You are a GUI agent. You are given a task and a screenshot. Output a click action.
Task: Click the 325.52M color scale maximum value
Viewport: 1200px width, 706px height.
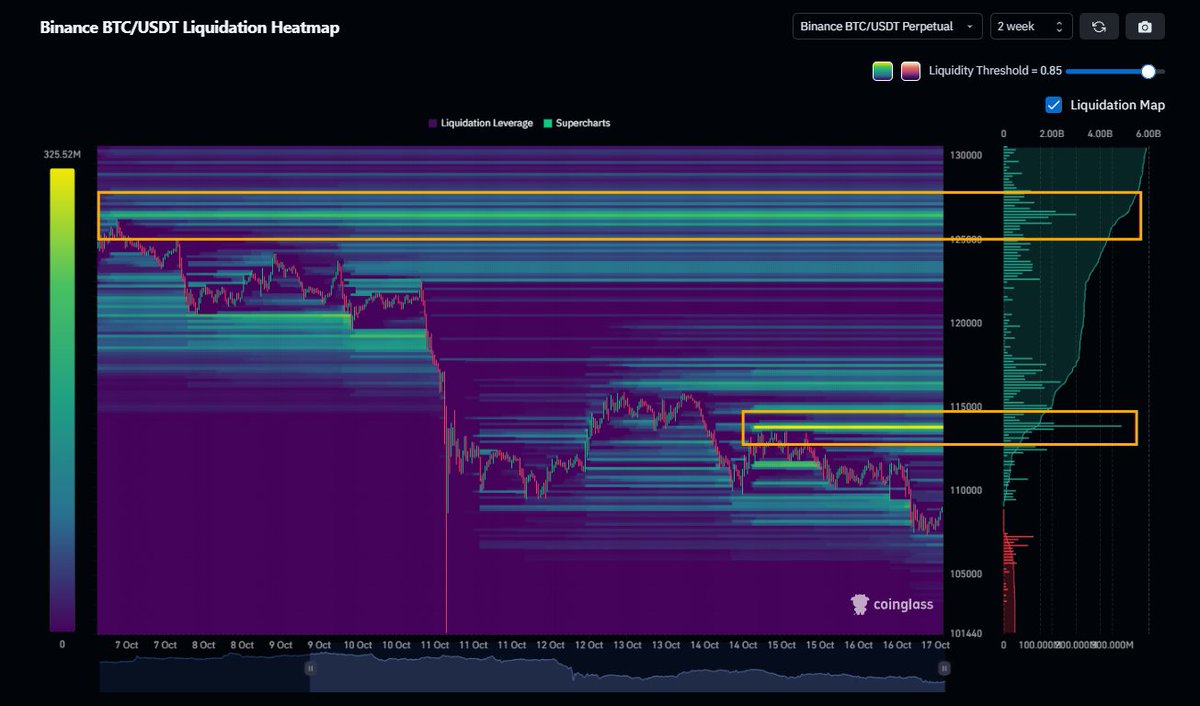[62, 155]
